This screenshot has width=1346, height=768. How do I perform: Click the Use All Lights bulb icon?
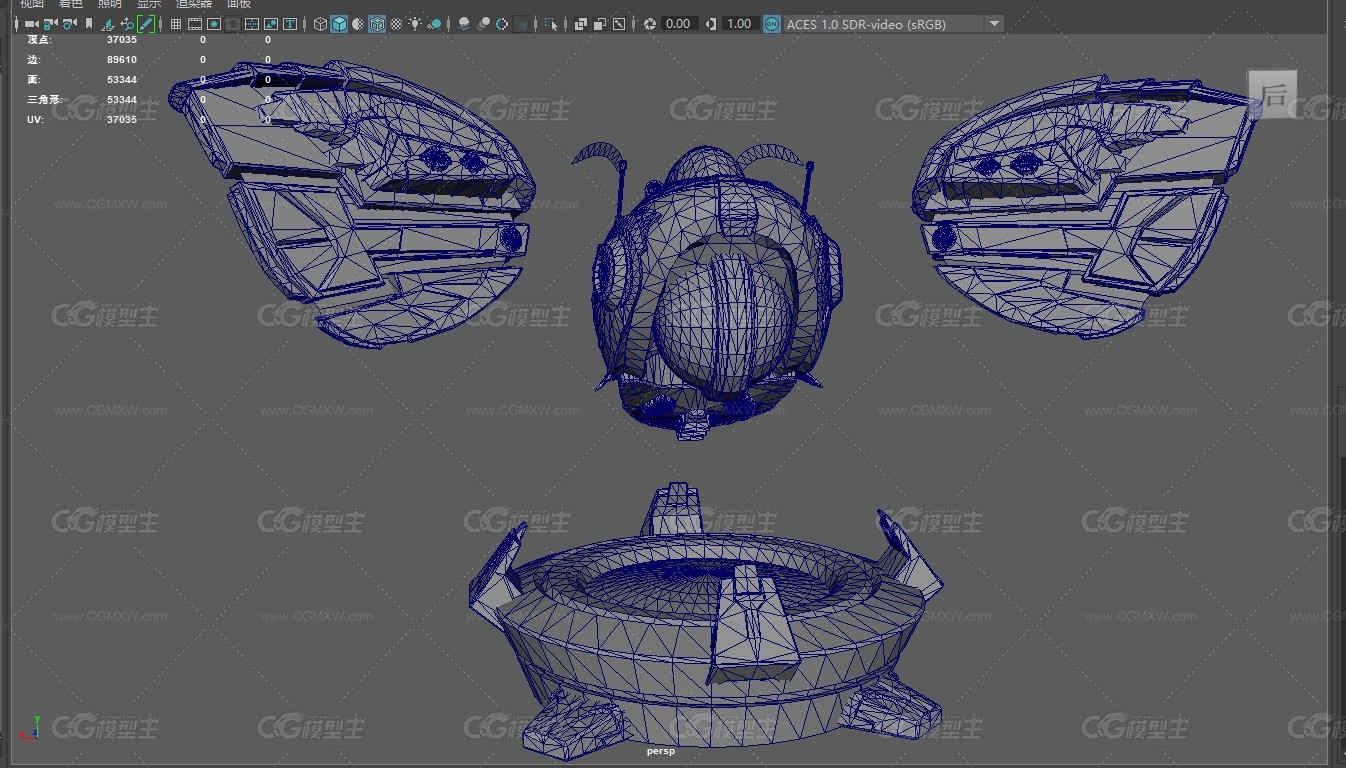(x=415, y=24)
